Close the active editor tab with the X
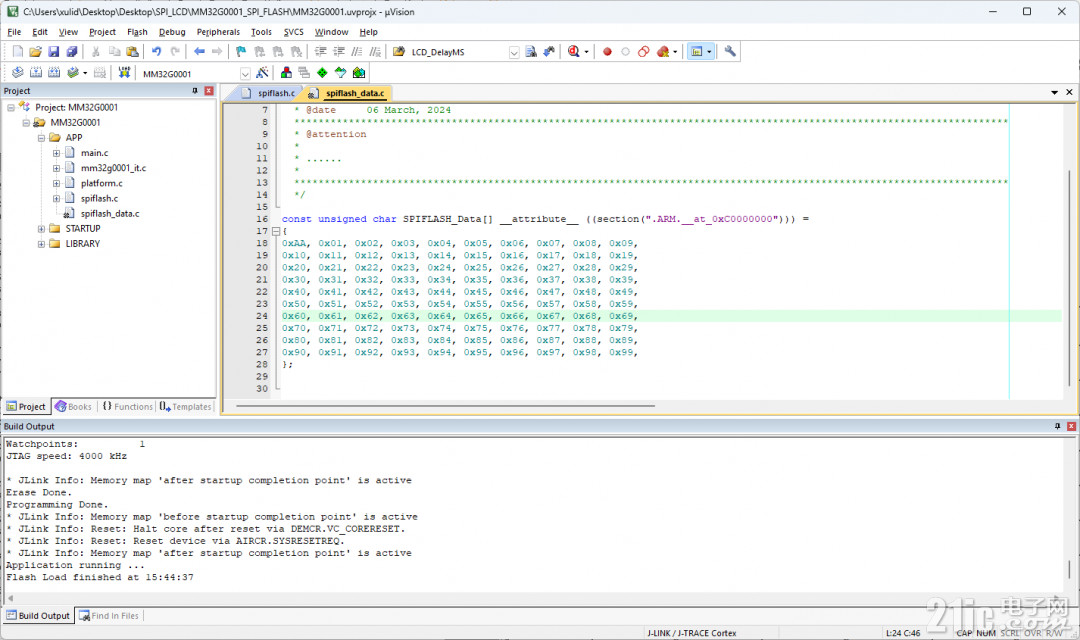The width and height of the screenshot is (1080, 640). pyautogui.click(x=1070, y=92)
